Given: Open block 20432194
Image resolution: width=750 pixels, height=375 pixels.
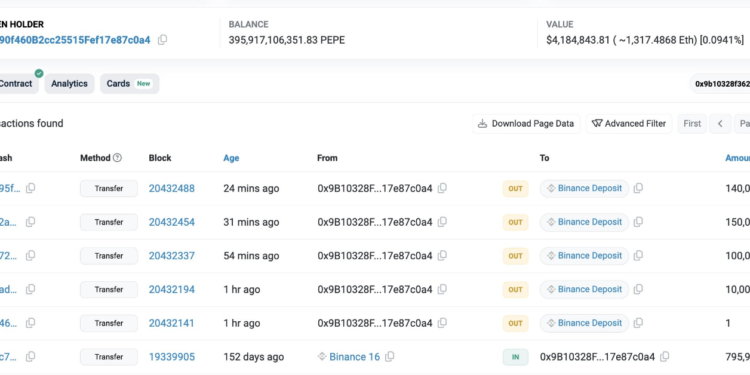Looking at the screenshot, I should [172, 289].
